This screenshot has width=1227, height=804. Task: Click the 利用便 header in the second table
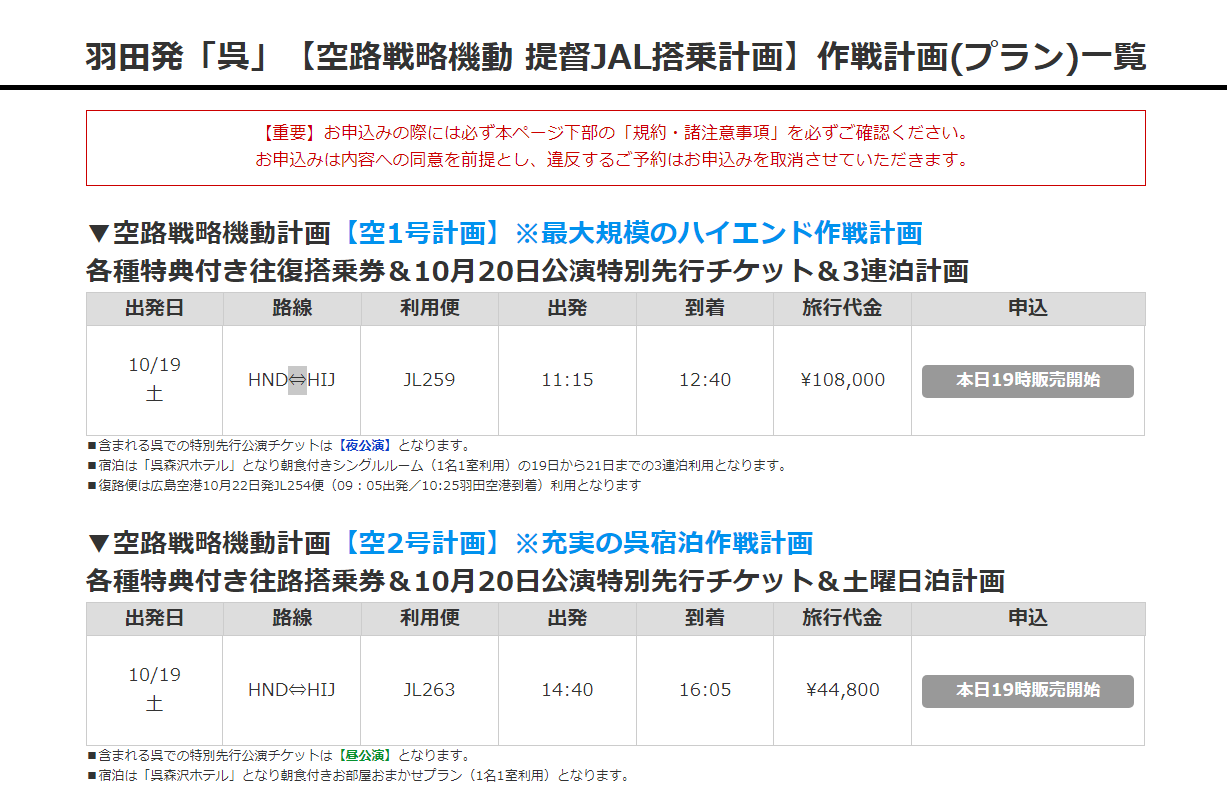point(429,618)
